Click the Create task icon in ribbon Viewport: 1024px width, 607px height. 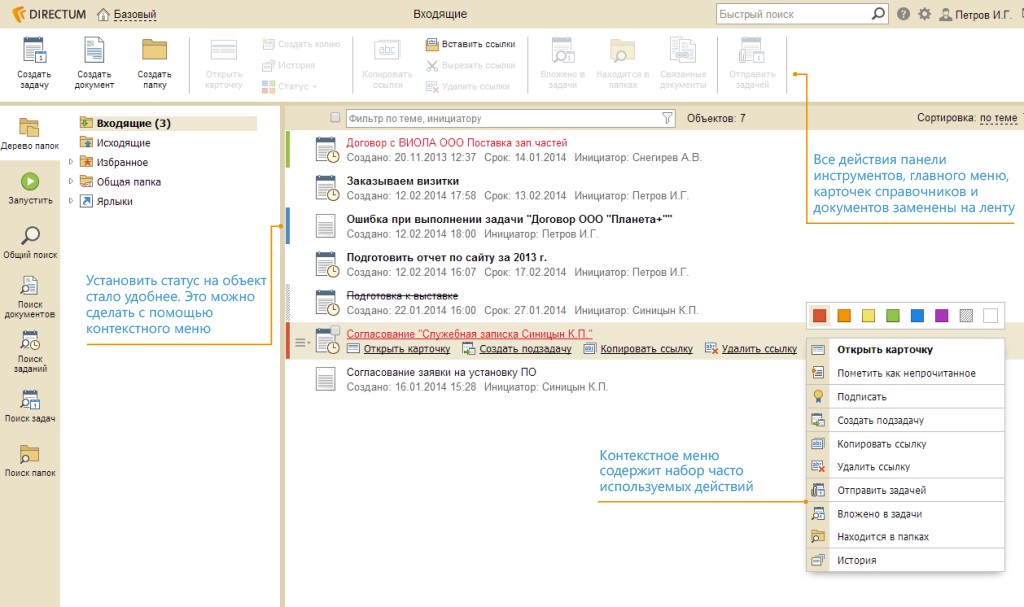34,52
